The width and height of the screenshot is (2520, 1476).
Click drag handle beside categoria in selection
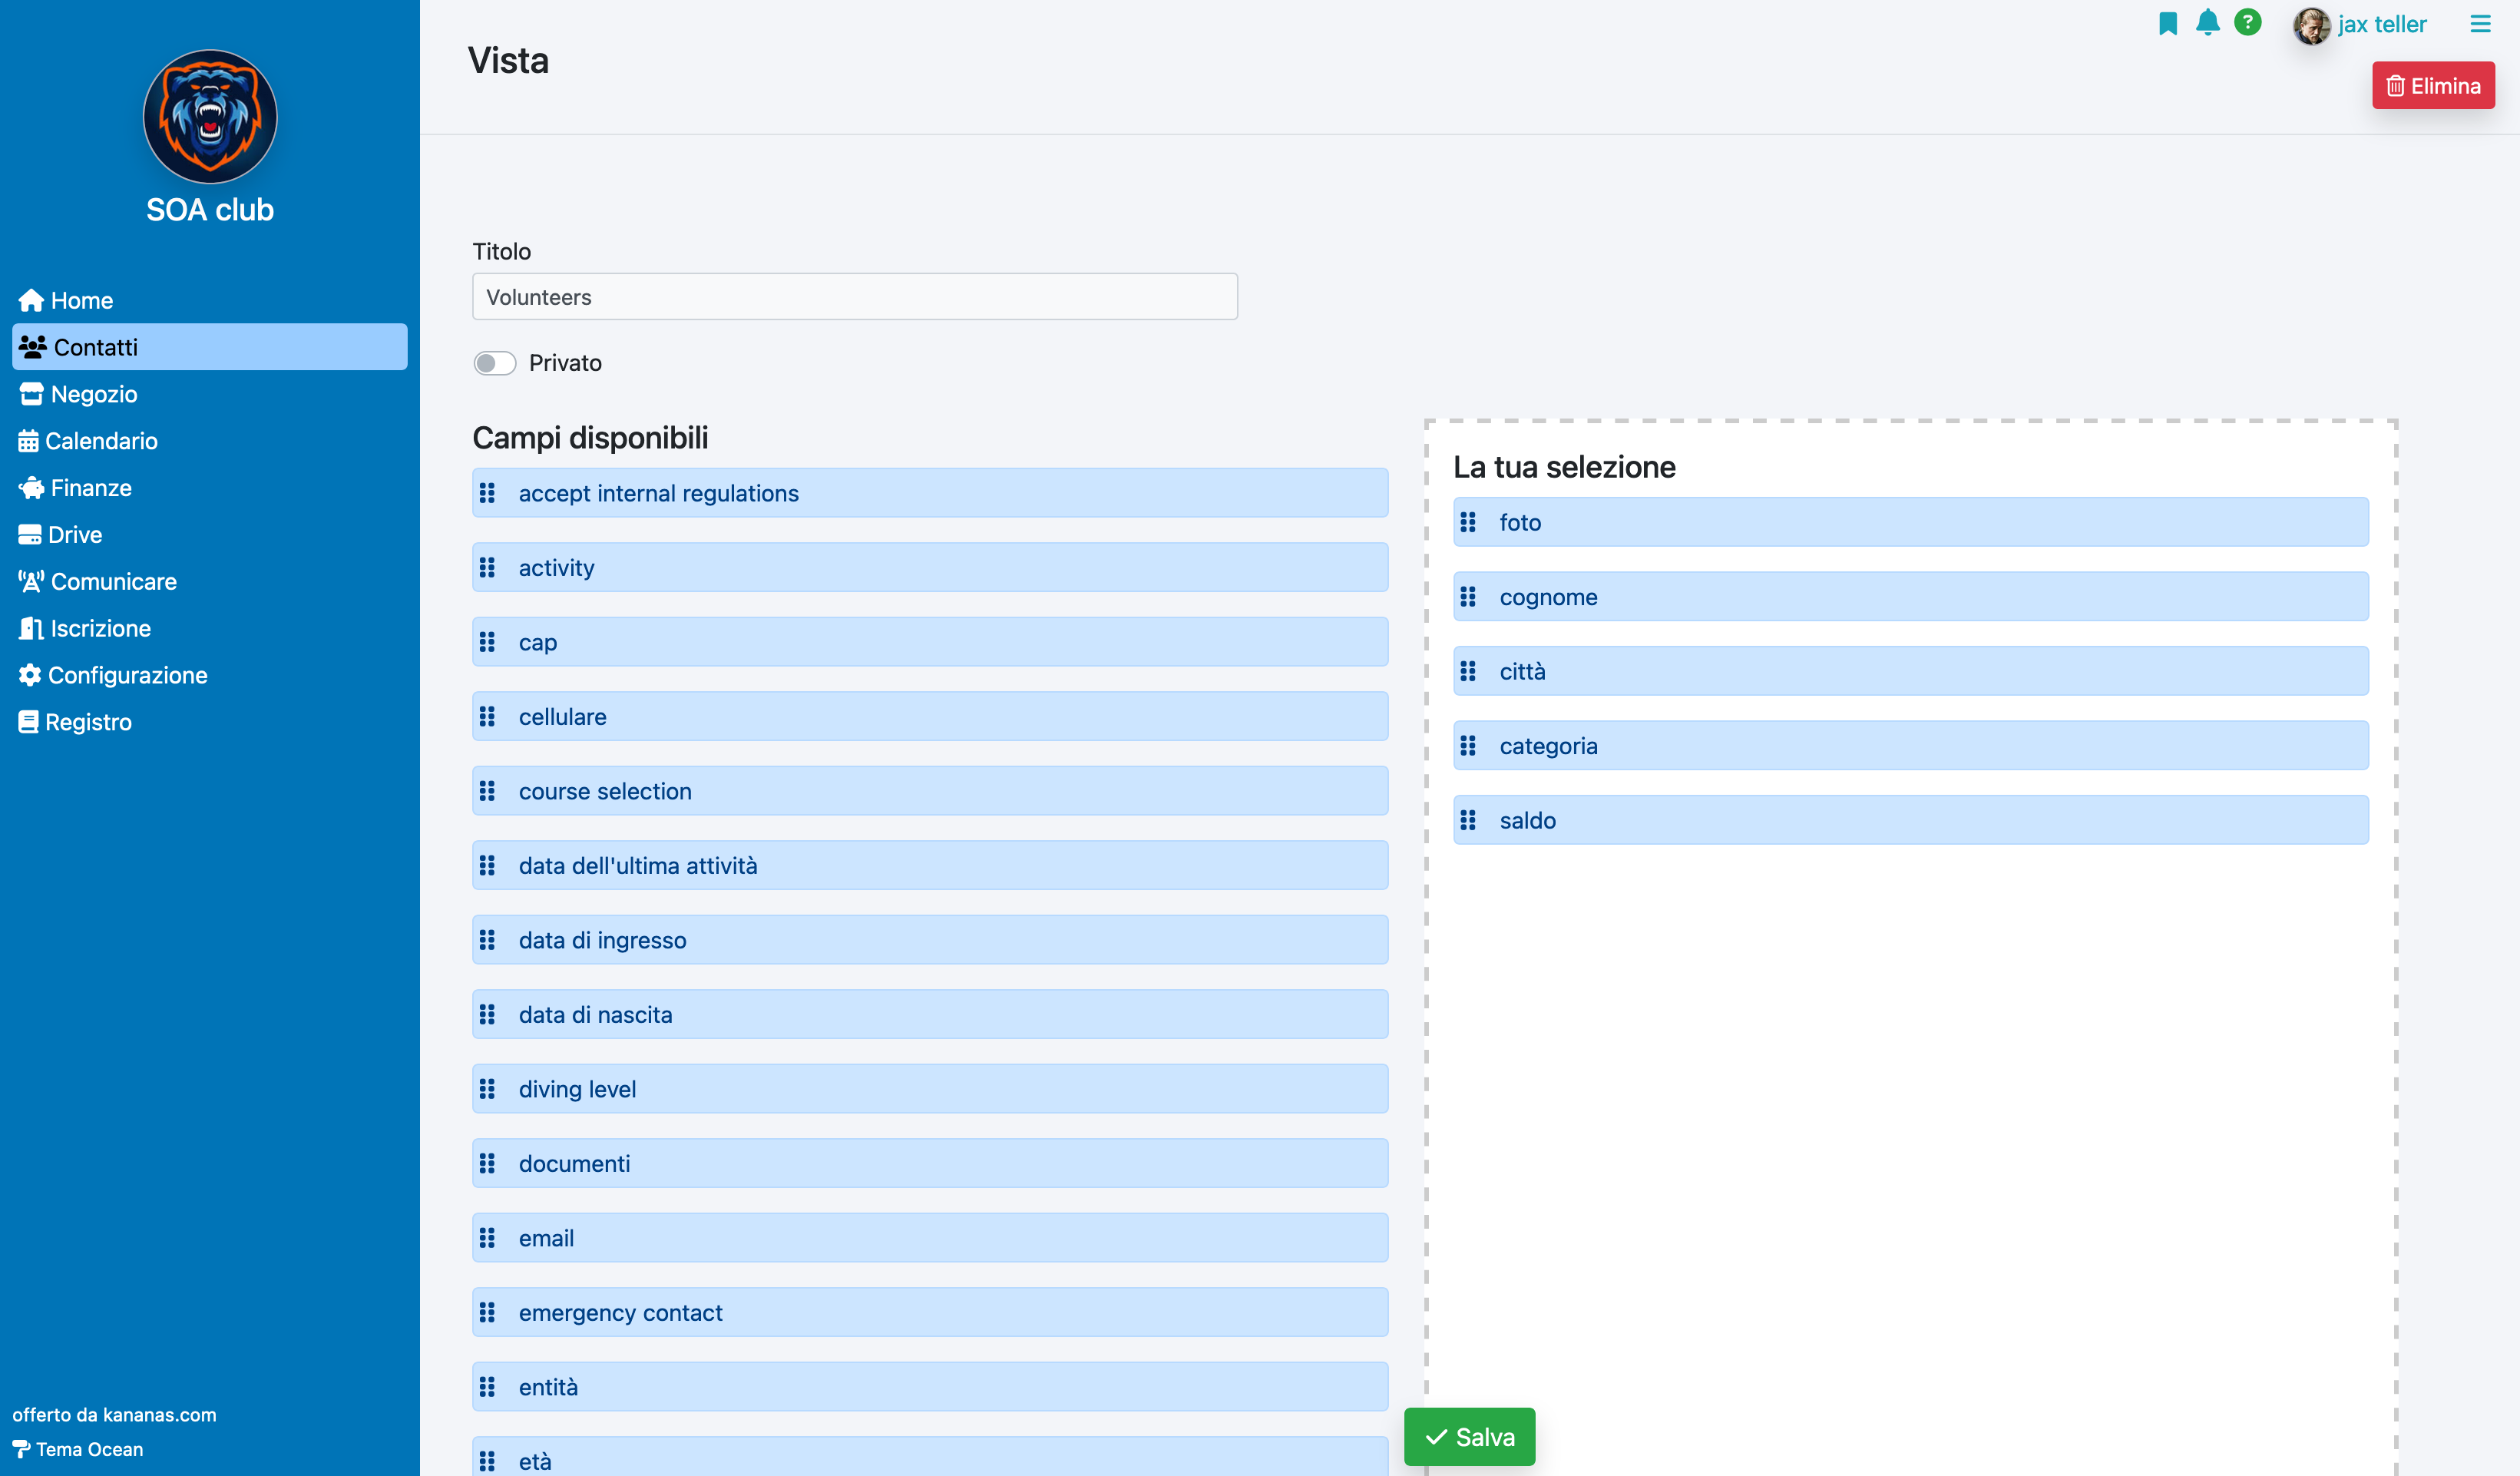pyautogui.click(x=1468, y=746)
